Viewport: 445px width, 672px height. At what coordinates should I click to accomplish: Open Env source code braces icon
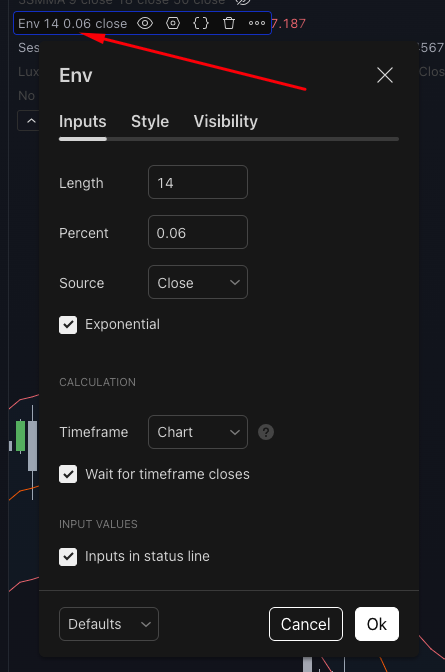click(201, 23)
